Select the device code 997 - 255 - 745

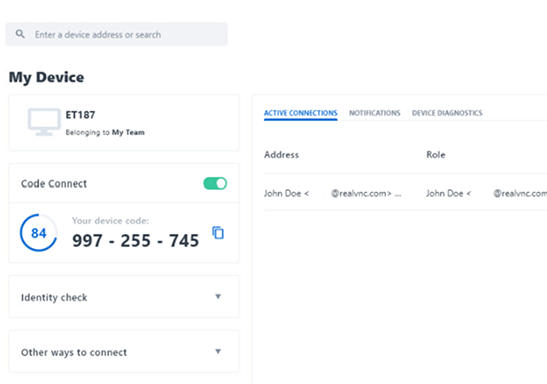point(135,241)
